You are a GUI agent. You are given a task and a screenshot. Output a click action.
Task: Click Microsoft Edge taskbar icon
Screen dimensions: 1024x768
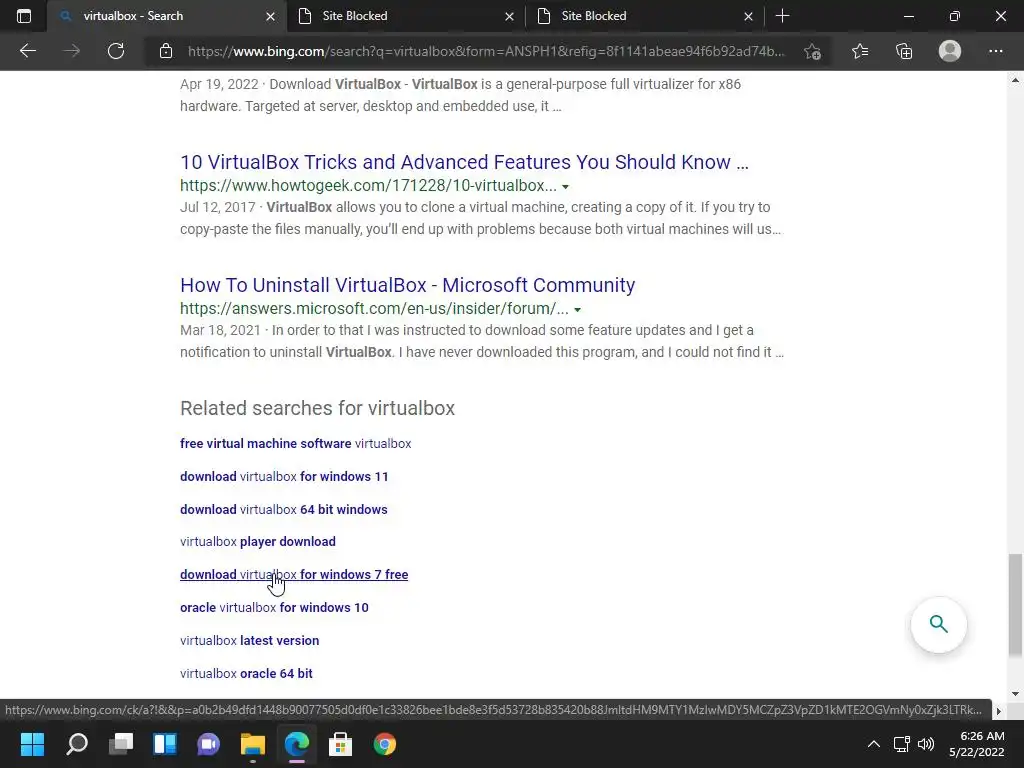click(296, 744)
